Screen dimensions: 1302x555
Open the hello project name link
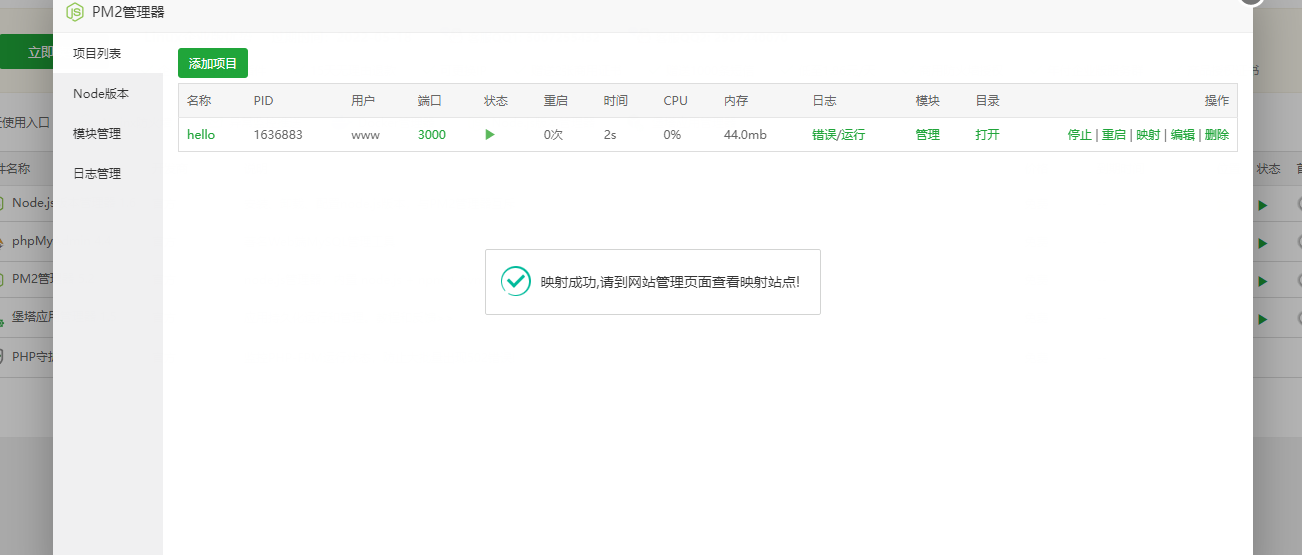click(201, 134)
